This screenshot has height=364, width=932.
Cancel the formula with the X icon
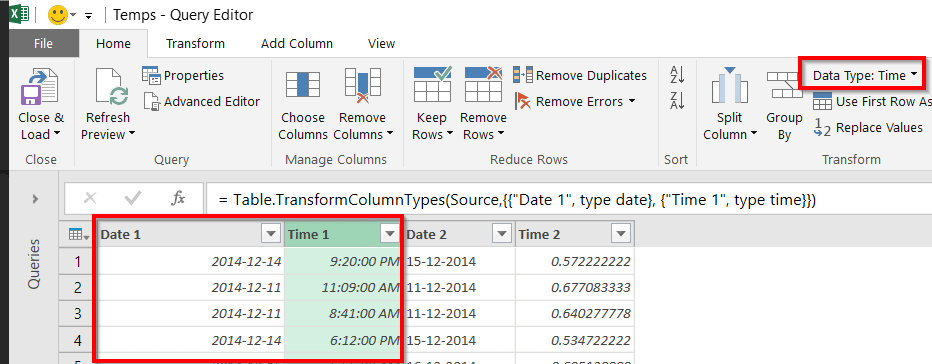pyautogui.click(x=90, y=199)
